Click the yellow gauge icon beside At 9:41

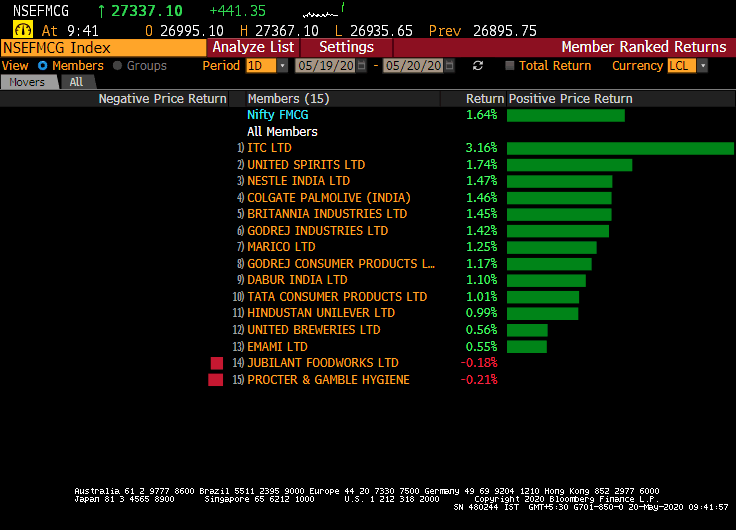coord(22,30)
